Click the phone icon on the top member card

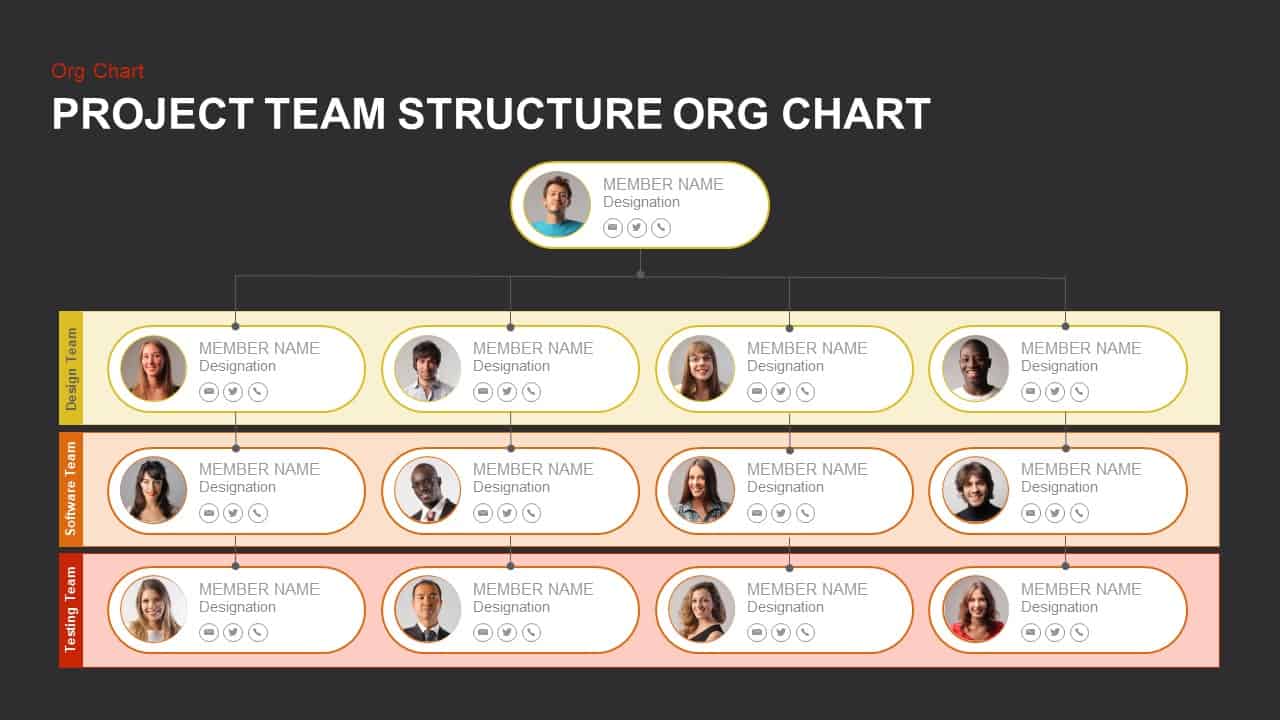tap(661, 228)
